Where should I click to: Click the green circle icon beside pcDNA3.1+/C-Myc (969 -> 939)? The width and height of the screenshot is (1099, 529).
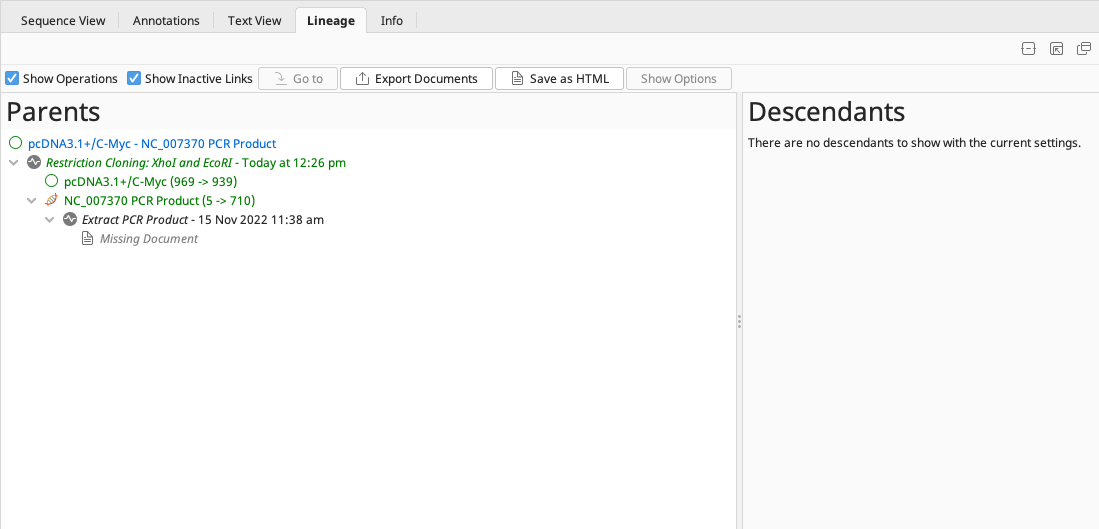tap(52, 181)
